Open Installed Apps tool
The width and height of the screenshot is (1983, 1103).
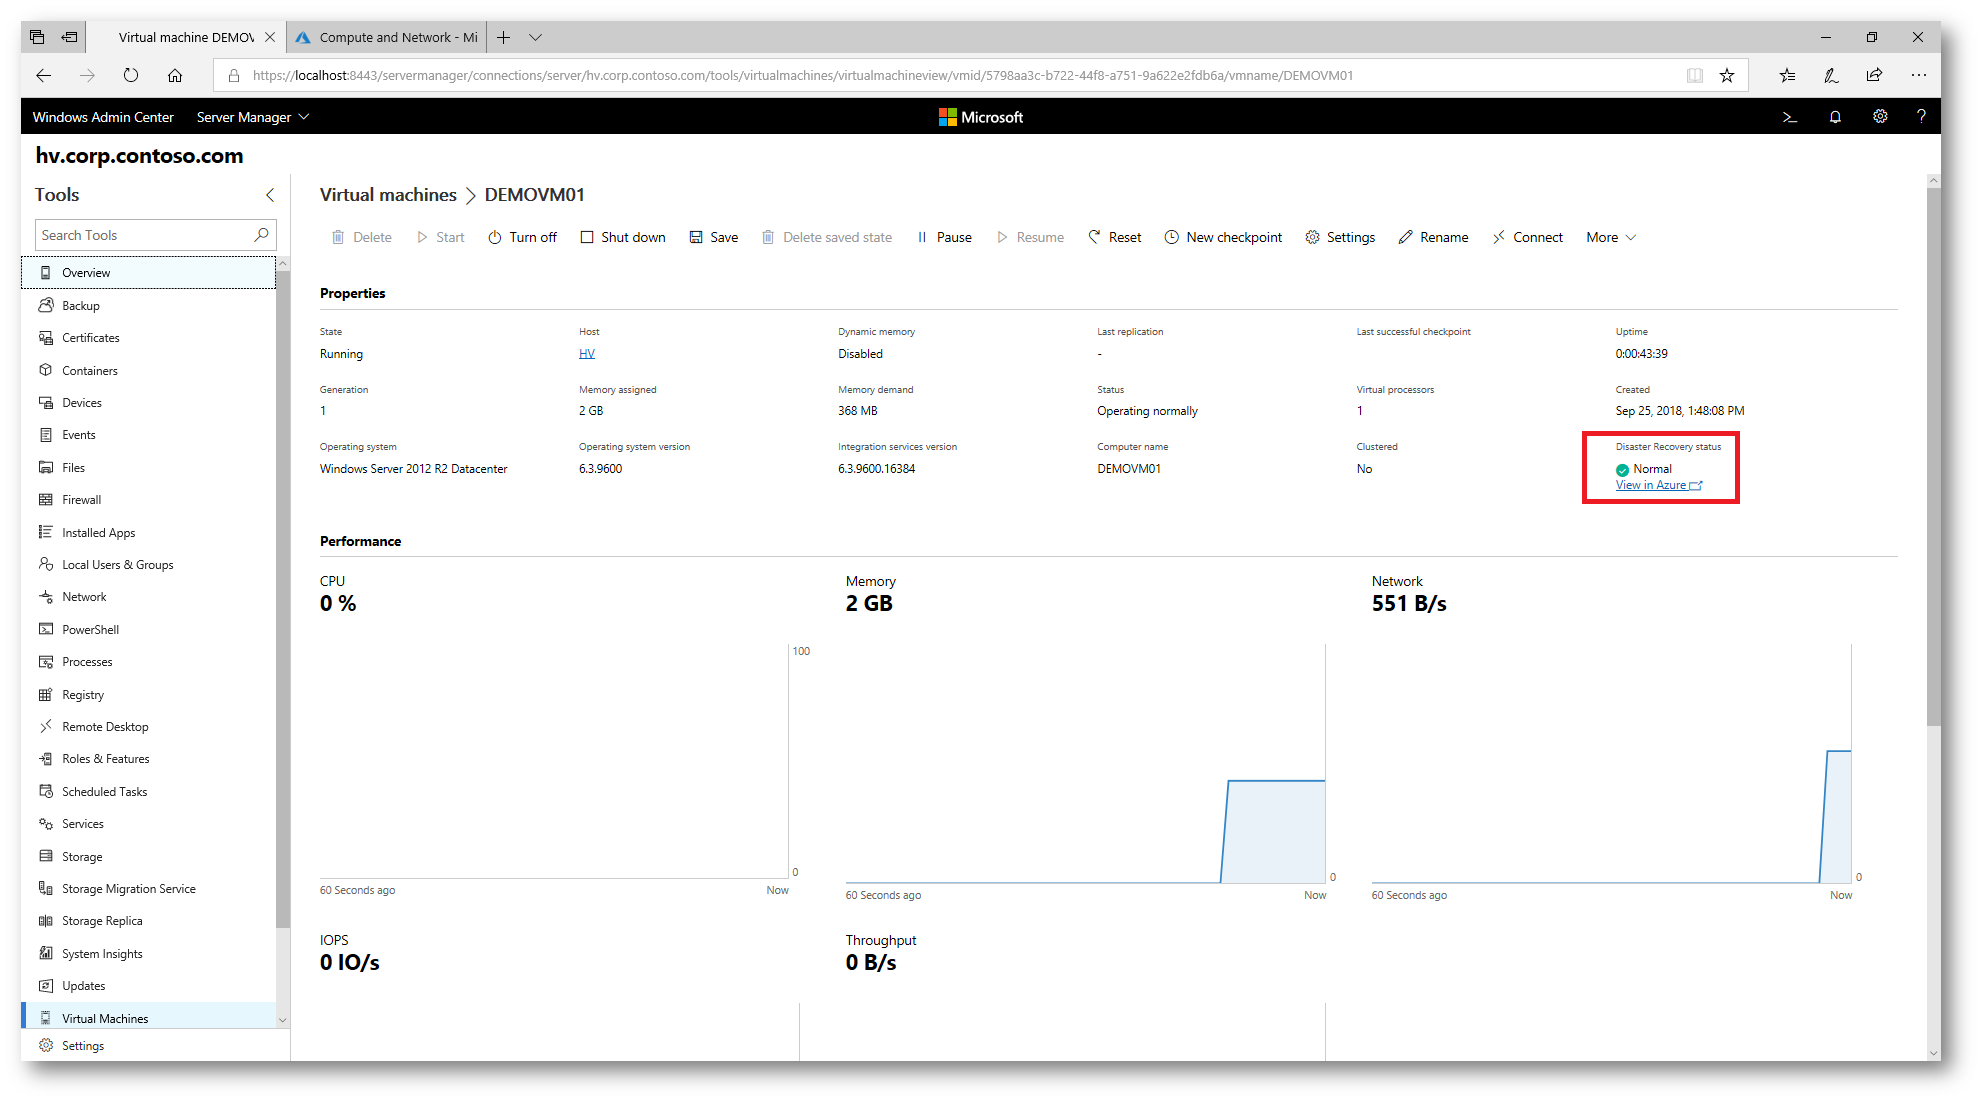149,533
